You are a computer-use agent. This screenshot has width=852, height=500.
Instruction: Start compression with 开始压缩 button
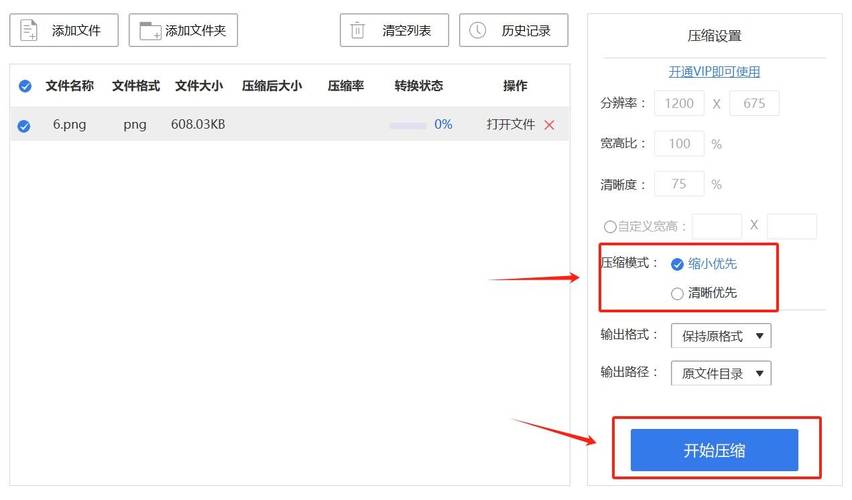[714, 450]
